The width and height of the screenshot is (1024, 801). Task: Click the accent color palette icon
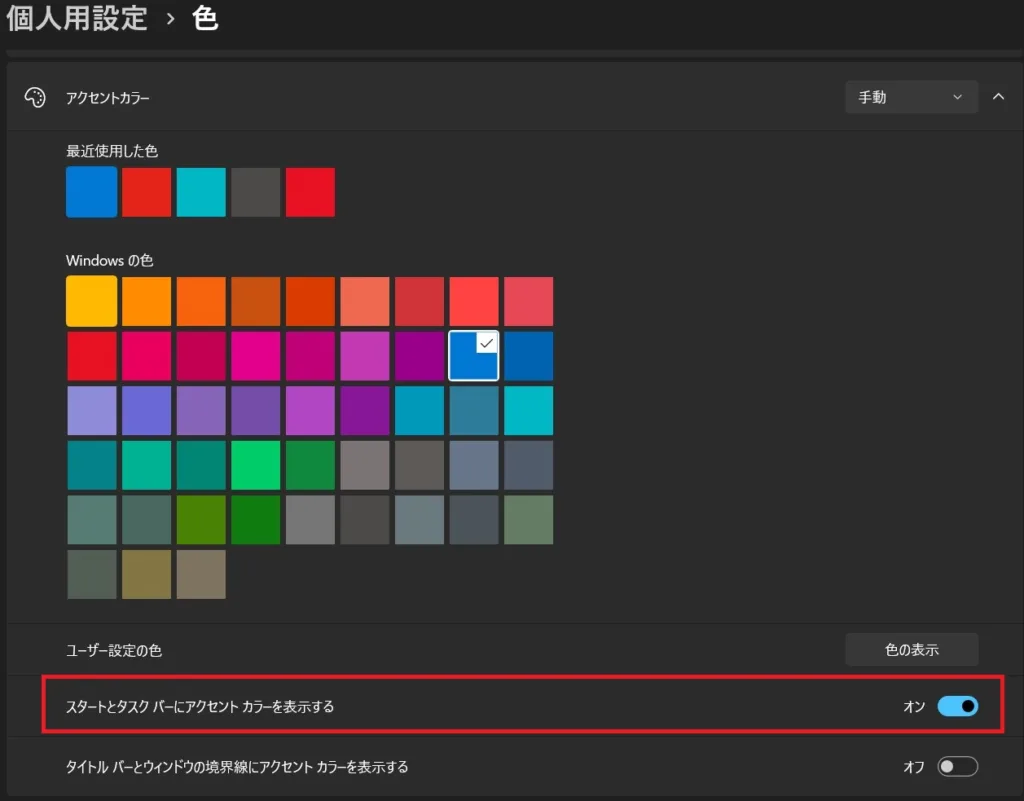(x=34, y=97)
